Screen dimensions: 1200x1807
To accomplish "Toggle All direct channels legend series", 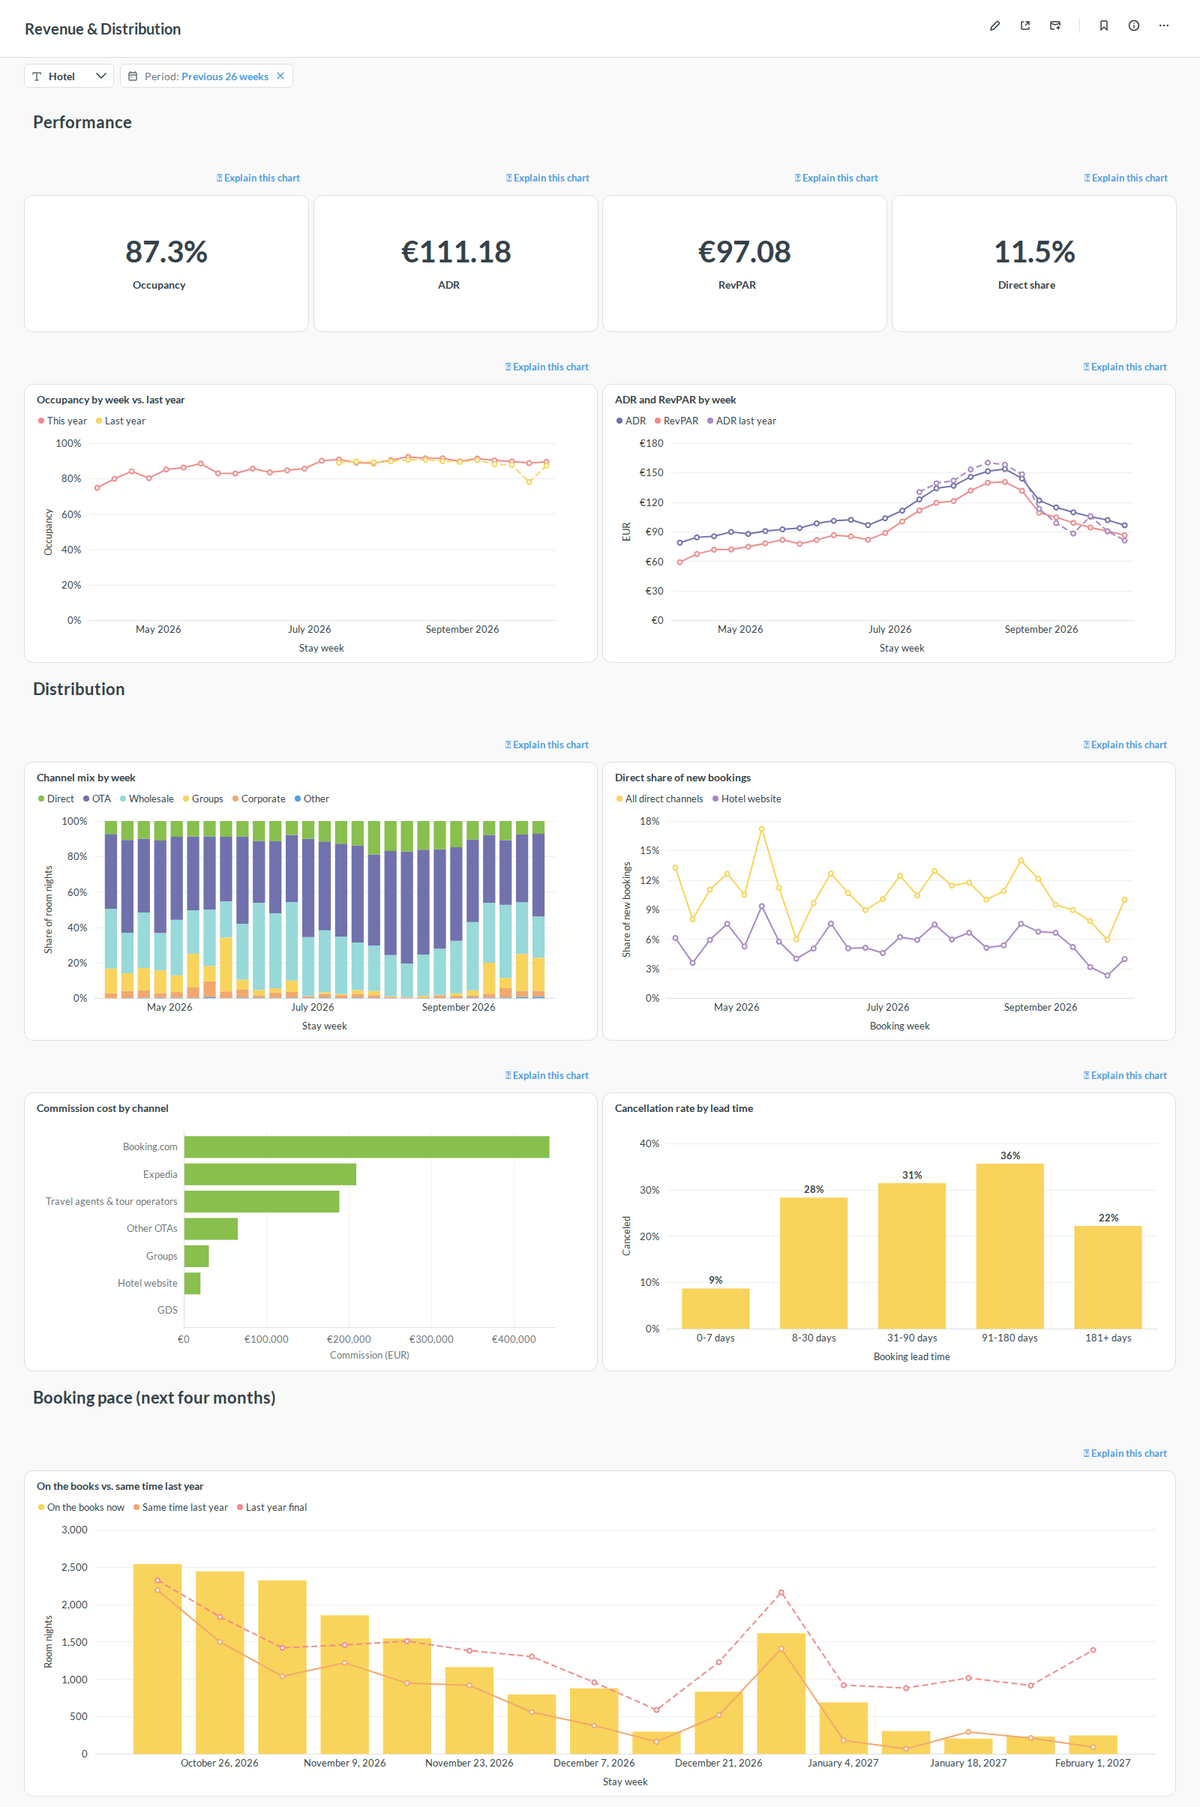I will (x=659, y=799).
